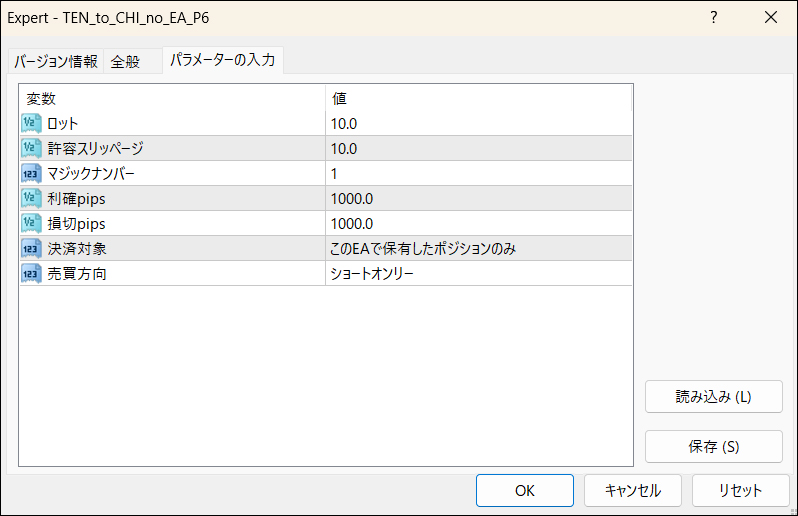Open the 売買方向 ショートオンリー dropdown

tap(478, 274)
